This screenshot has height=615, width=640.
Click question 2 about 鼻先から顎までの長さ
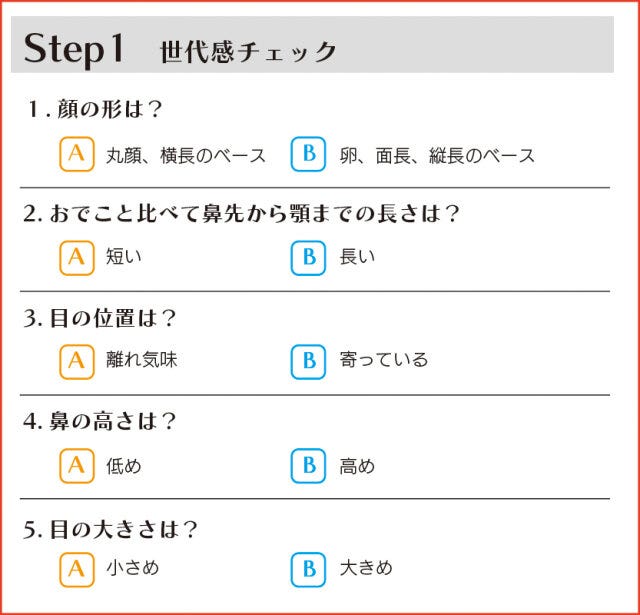pos(240,213)
